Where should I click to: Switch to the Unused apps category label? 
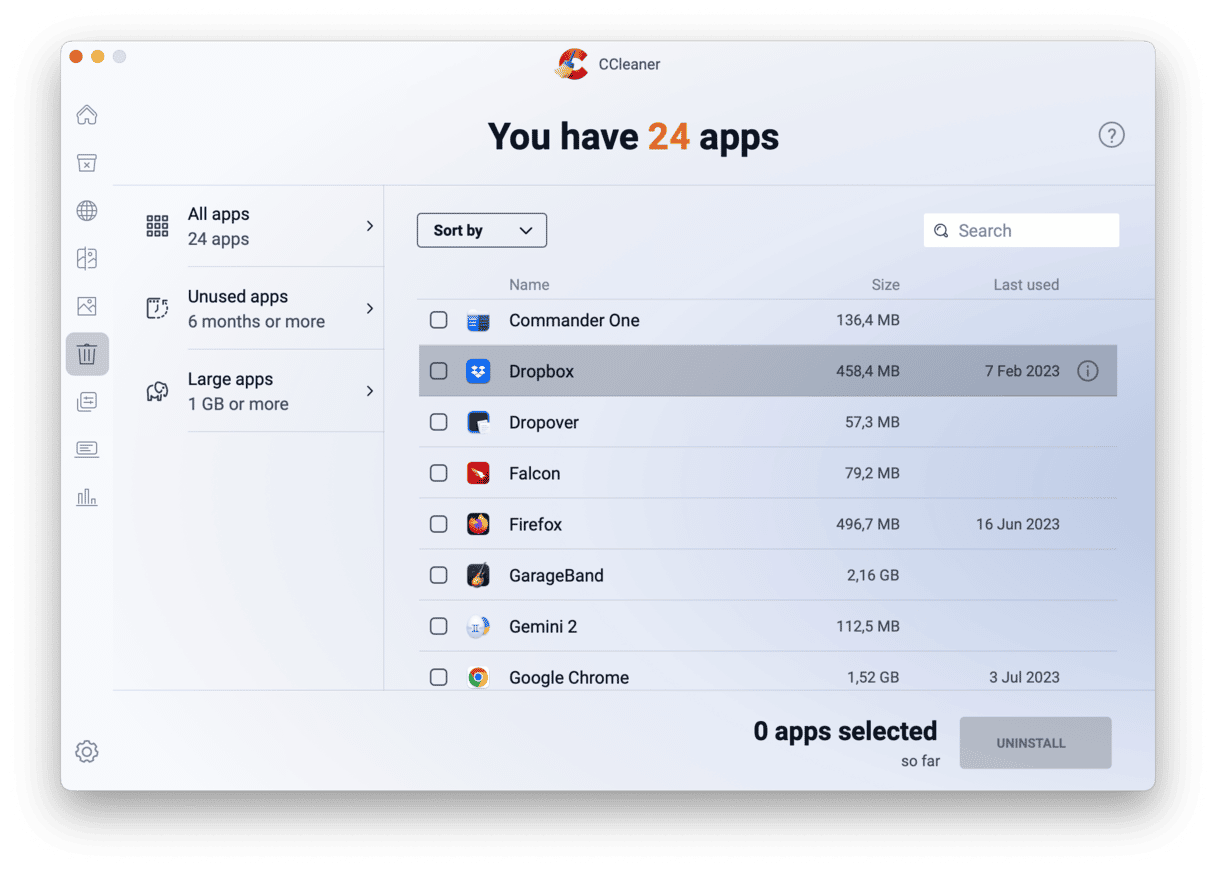[x=238, y=297]
